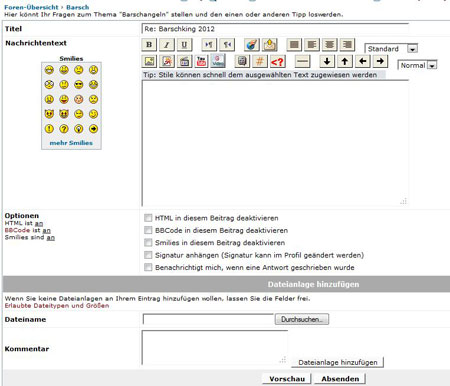Set left-to-right paragraph direction
Image resolution: width=450 pixels, height=386 pixels.
209,45
